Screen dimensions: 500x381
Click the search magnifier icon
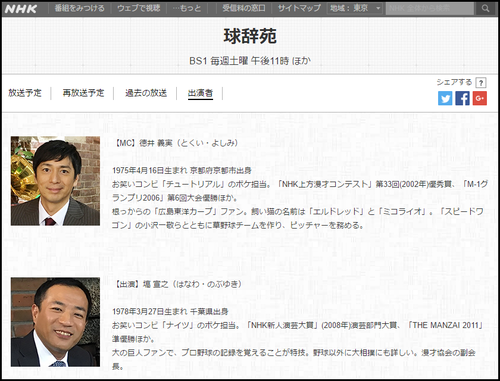pos(485,9)
